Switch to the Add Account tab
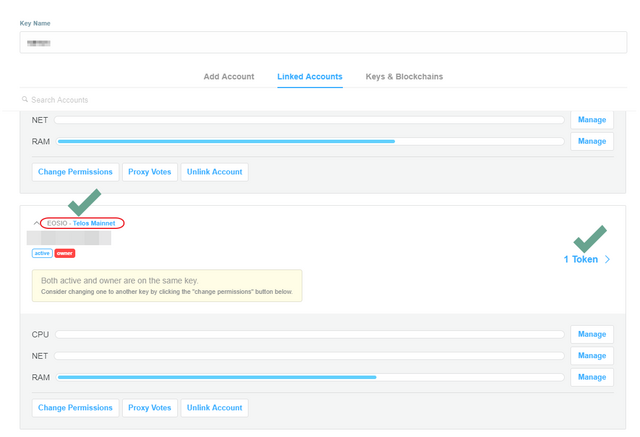640x437 pixels. coord(229,76)
